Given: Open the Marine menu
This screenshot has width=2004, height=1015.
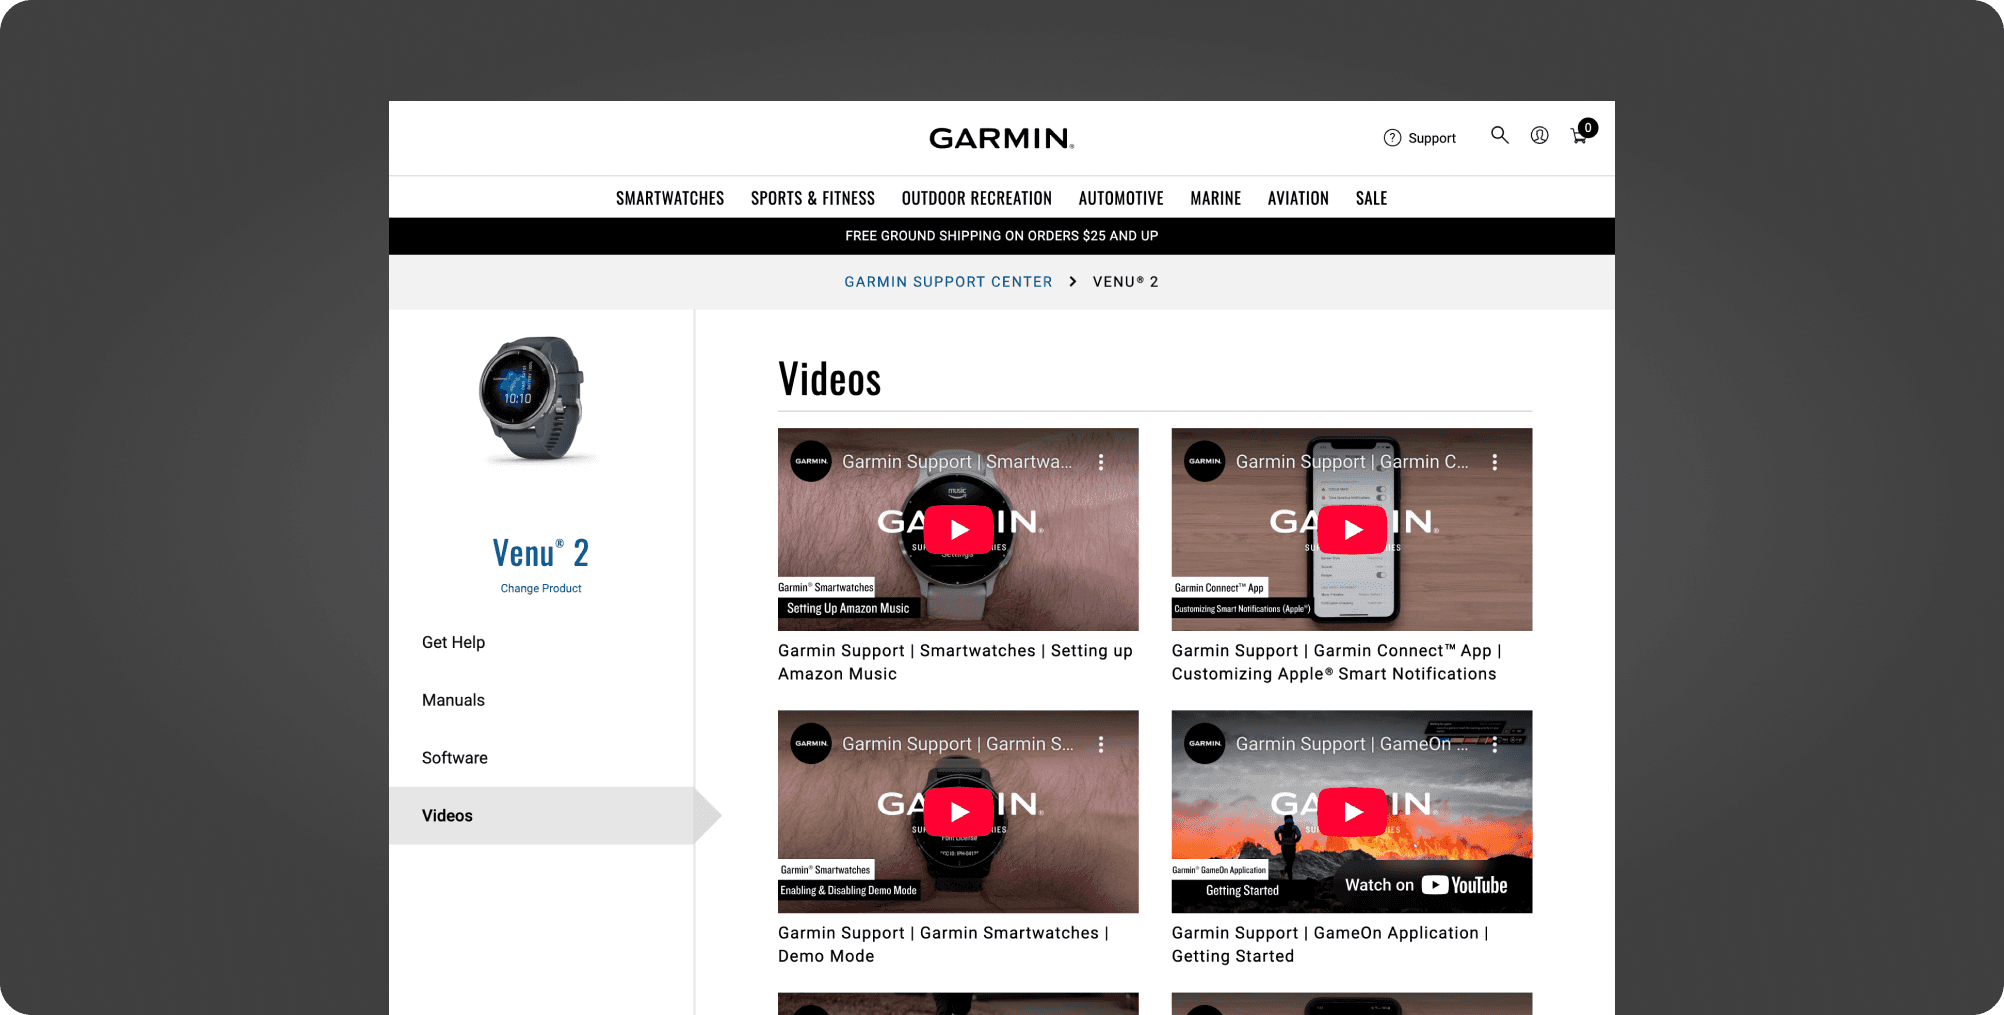Looking at the screenshot, I should (x=1216, y=198).
